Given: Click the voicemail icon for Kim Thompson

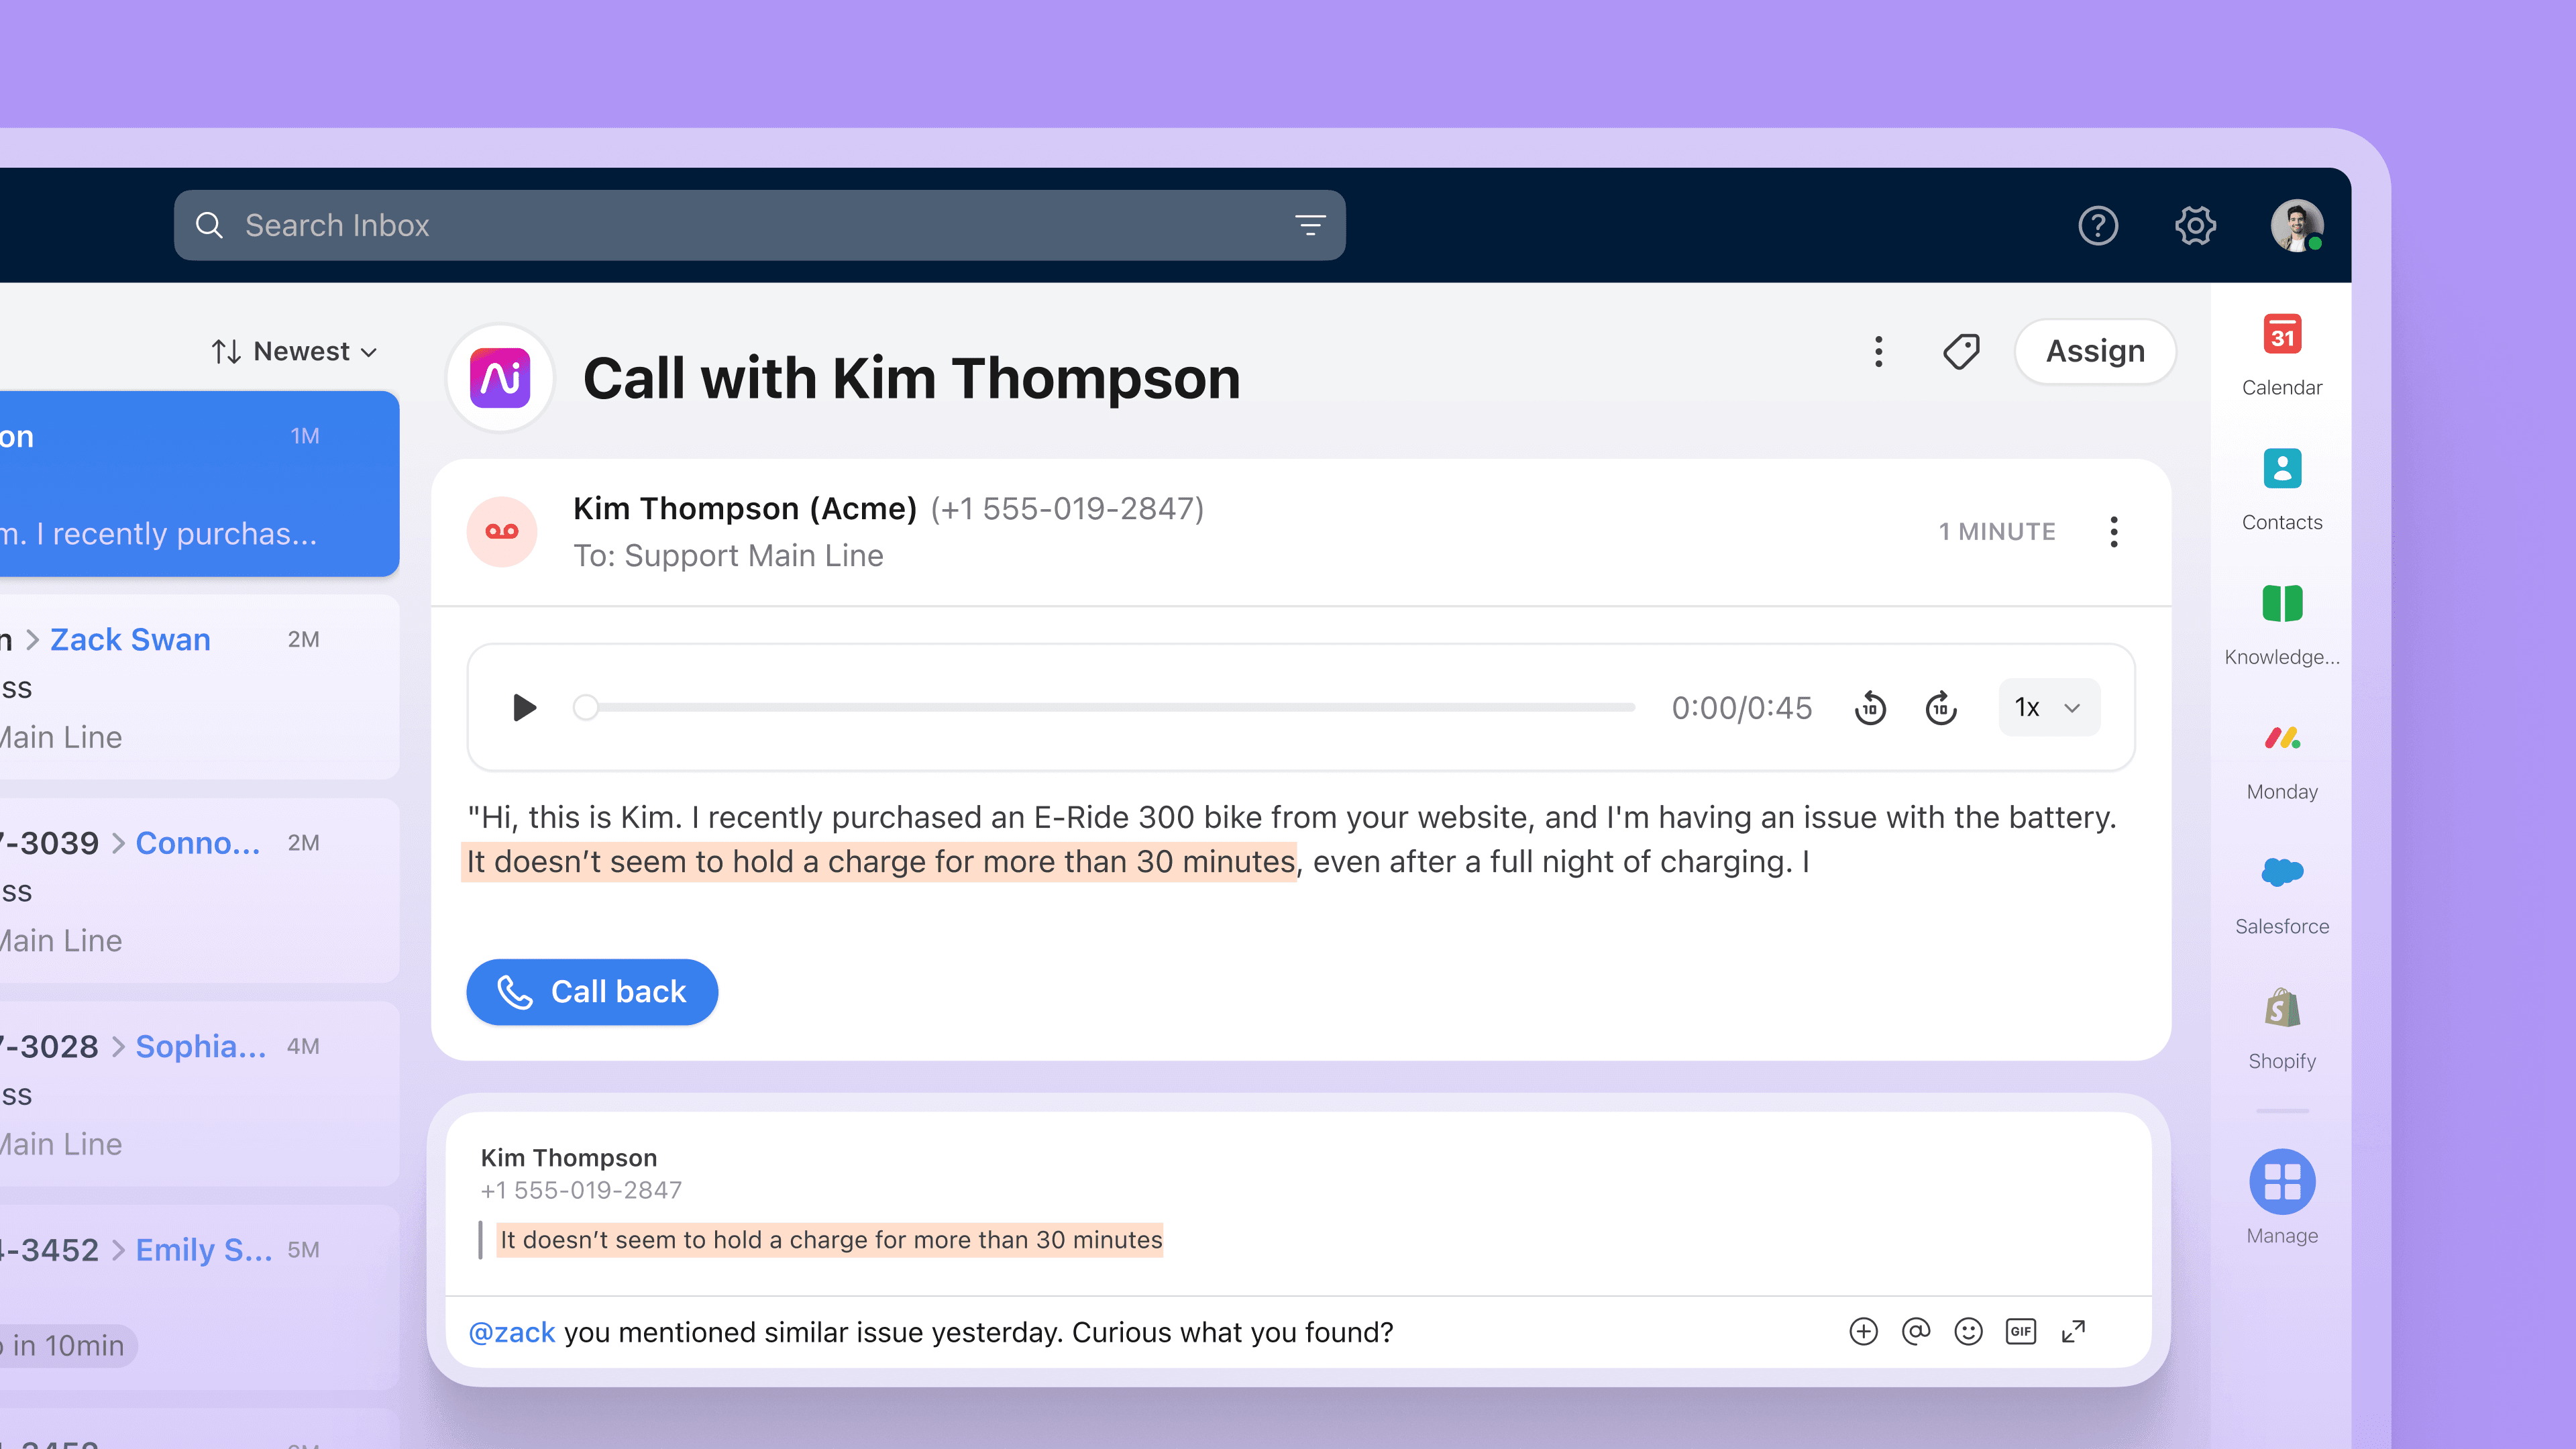Looking at the screenshot, I should click(502, 531).
